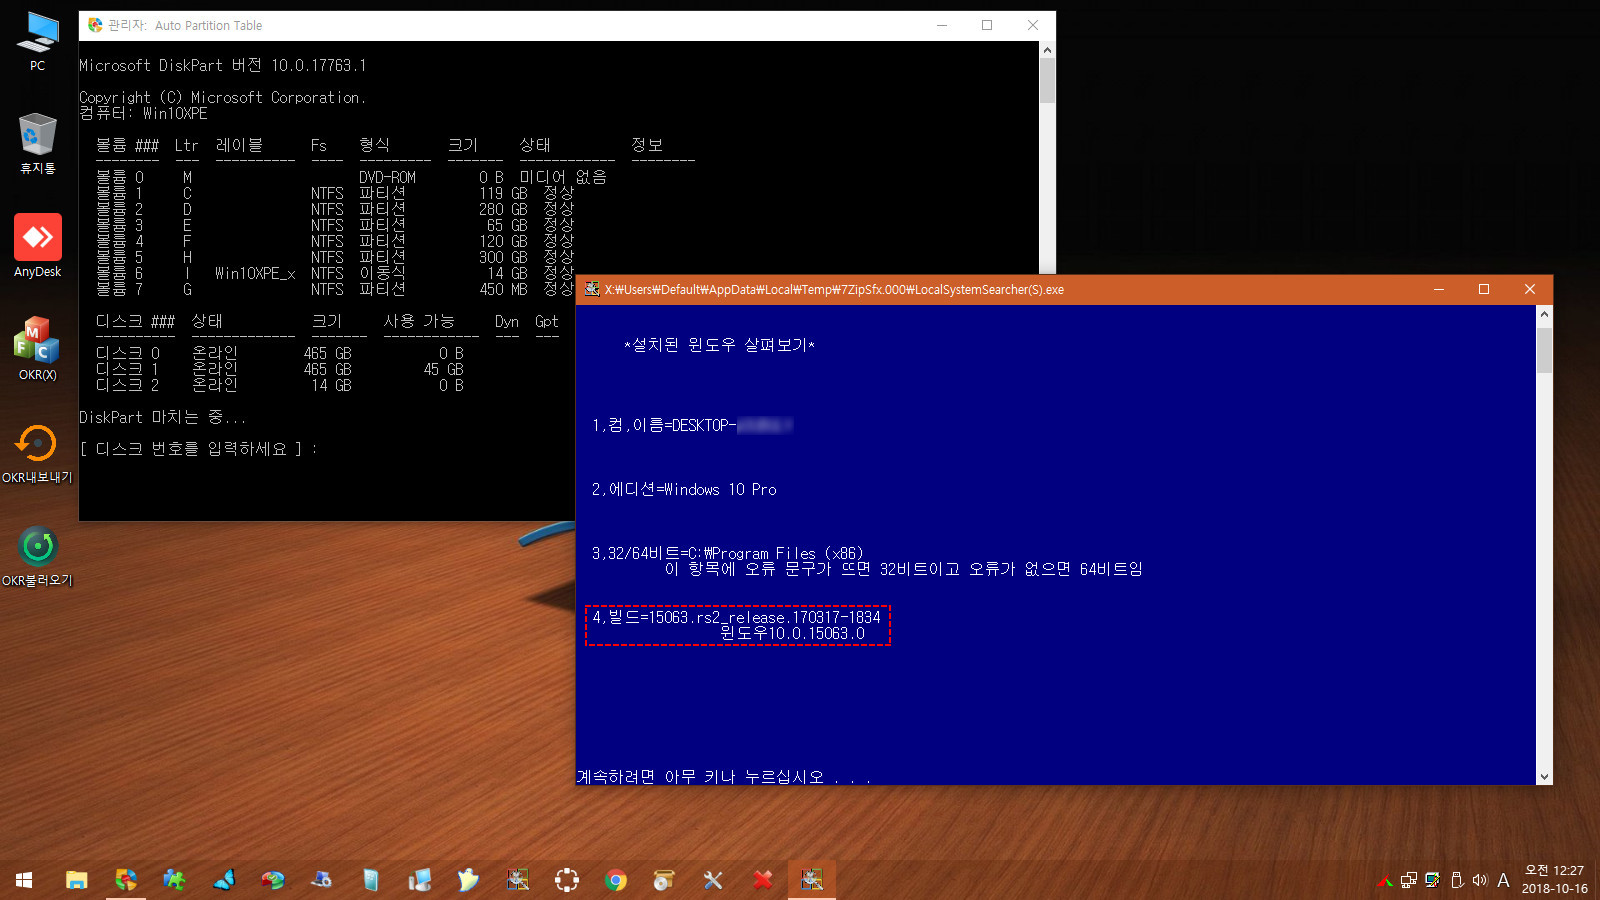Switch to the active LocalSystemSearcher taskbar item
This screenshot has height=900, width=1600.
tap(812, 880)
